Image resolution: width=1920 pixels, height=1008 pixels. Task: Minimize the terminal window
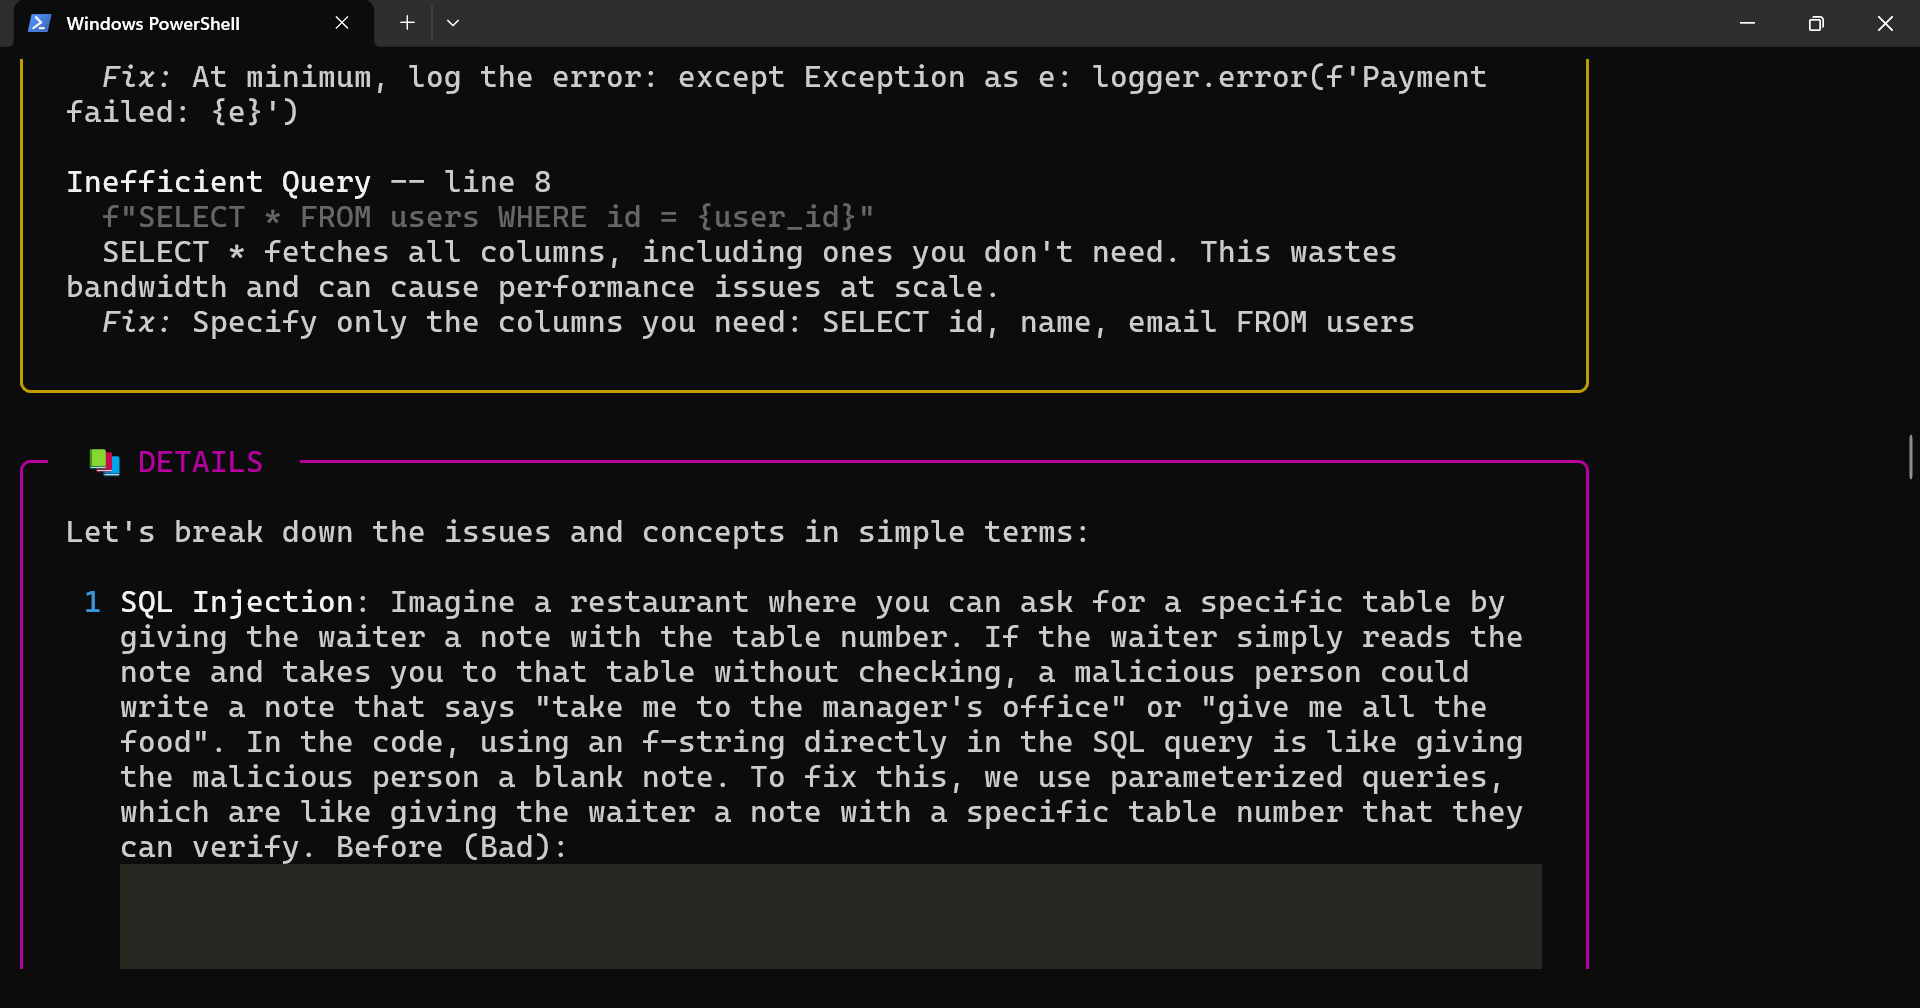point(1747,23)
